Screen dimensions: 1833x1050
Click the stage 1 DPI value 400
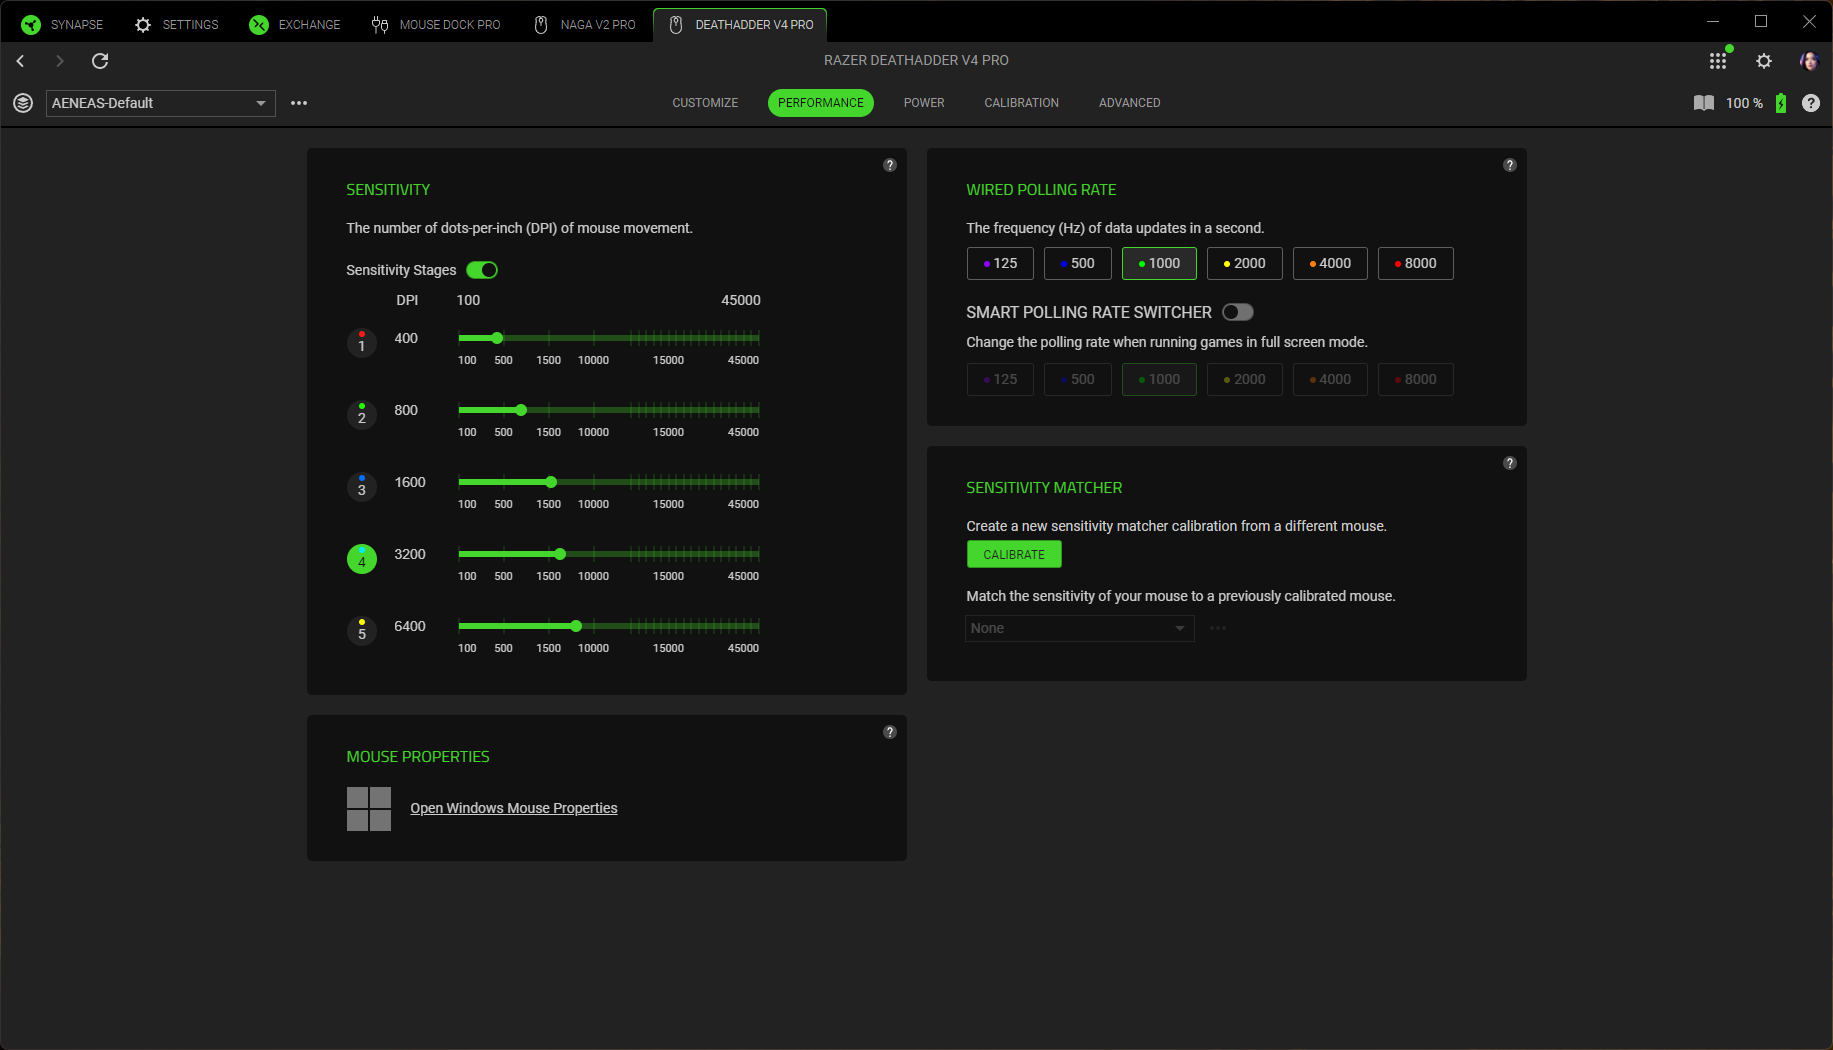(x=406, y=338)
